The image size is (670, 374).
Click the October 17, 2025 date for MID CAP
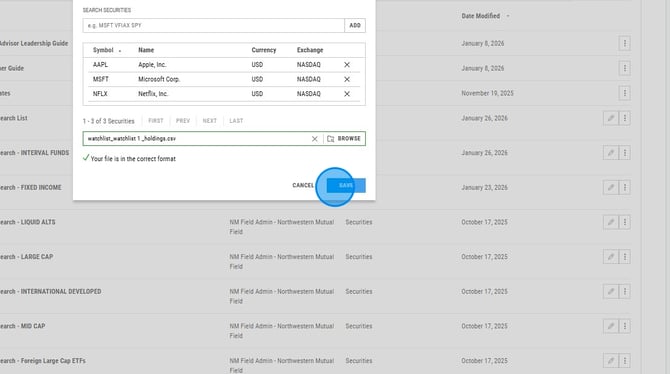(x=484, y=326)
